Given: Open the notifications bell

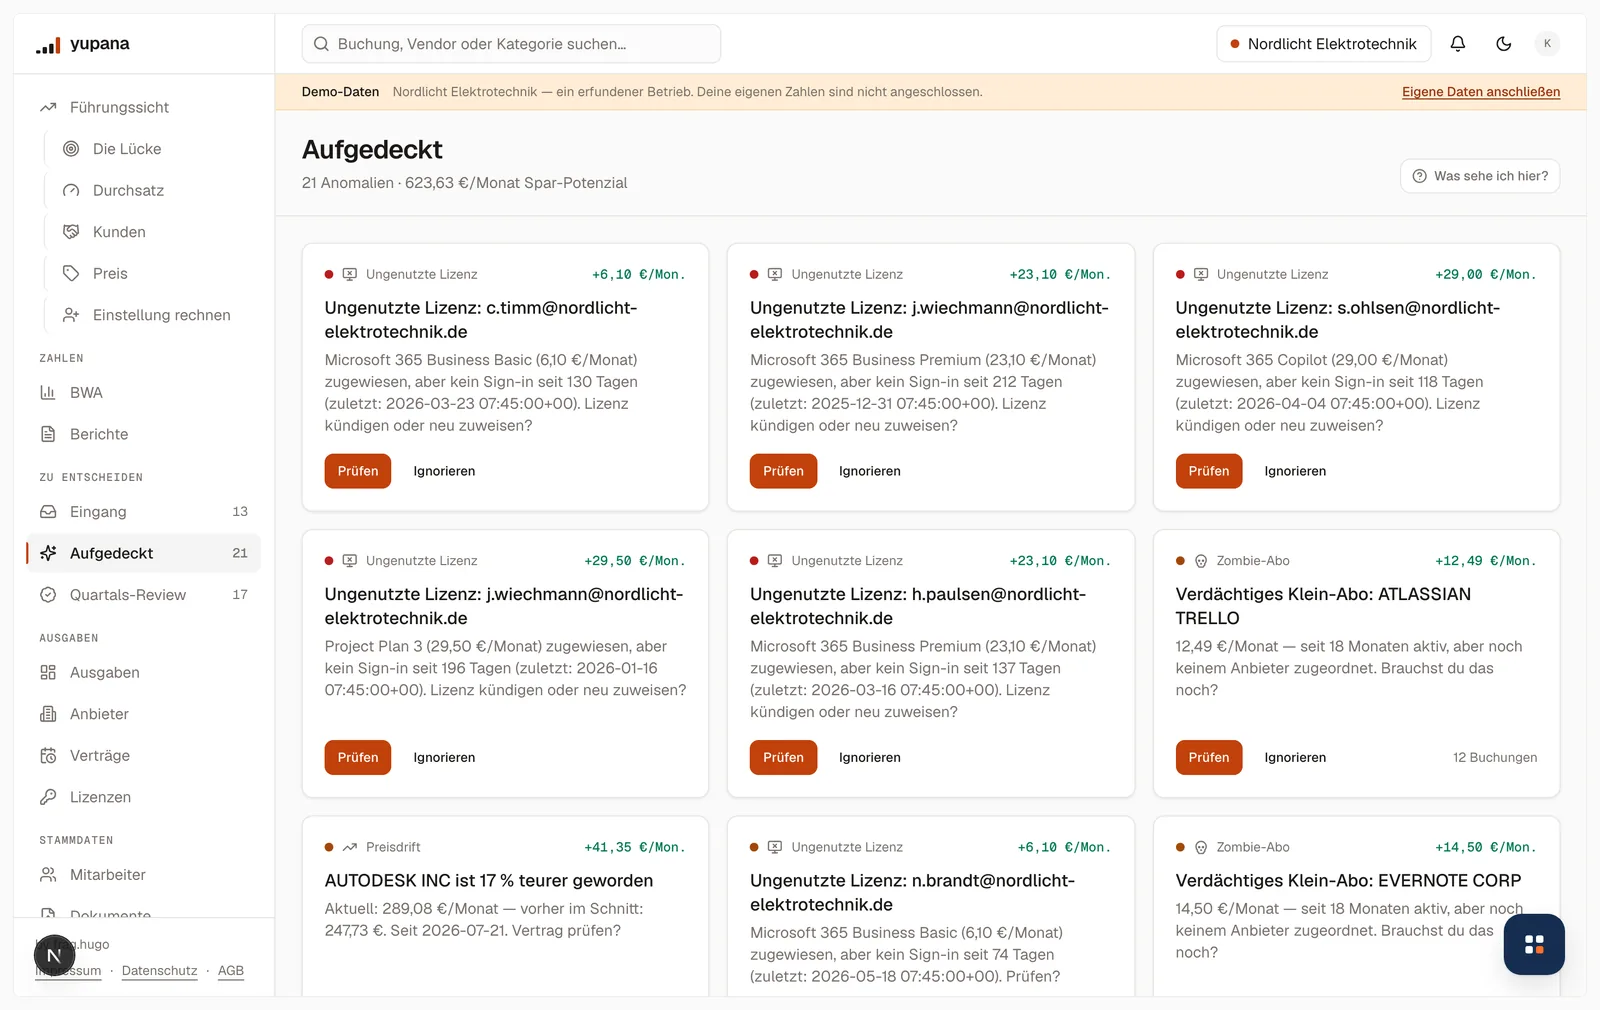Looking at the screenshot, I should tap(1458, 44).
